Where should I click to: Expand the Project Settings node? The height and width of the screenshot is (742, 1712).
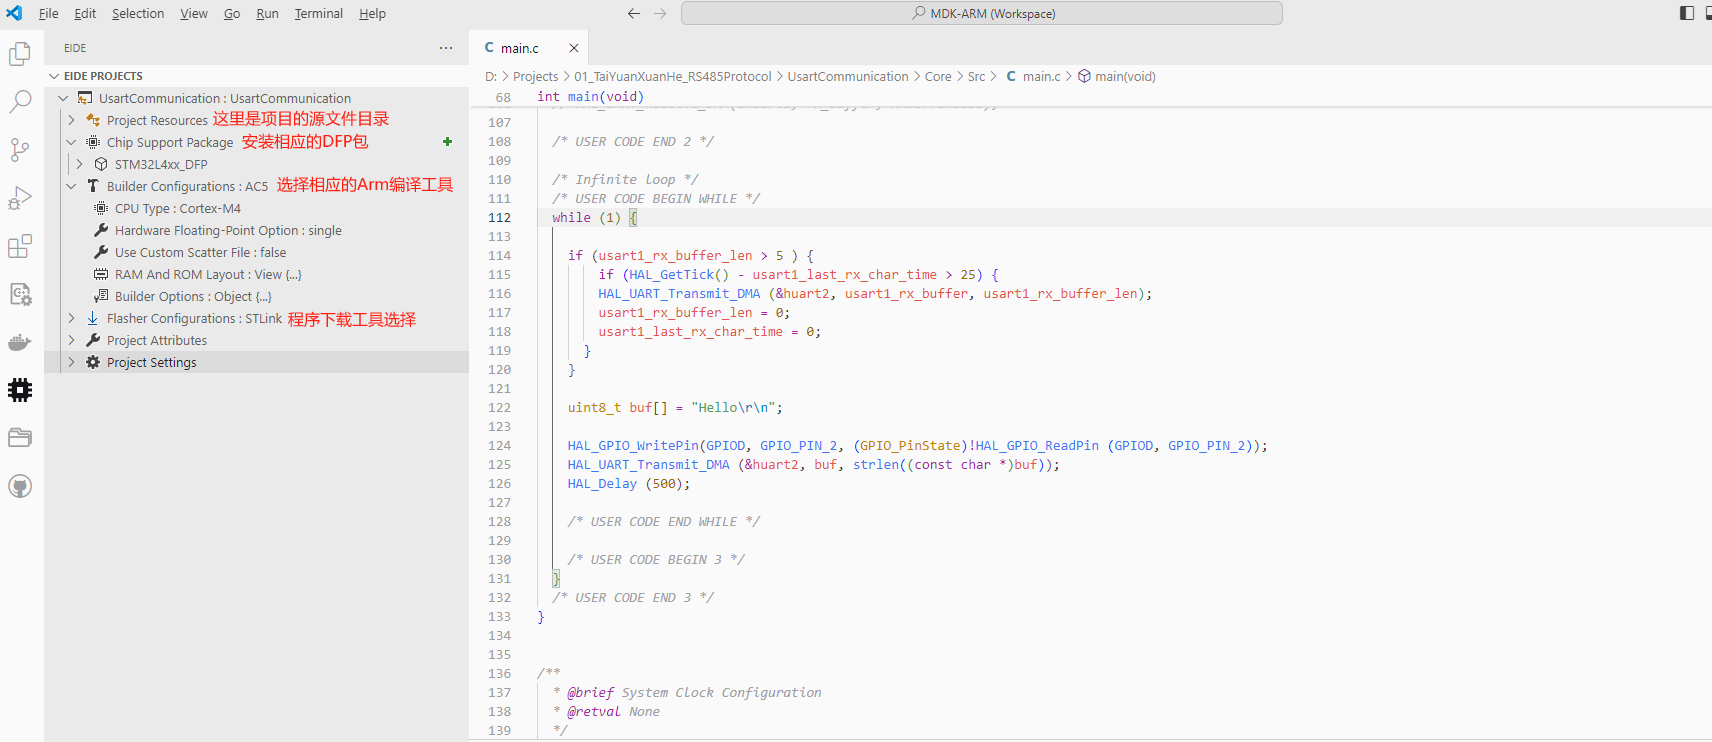(x=71, y=362)
